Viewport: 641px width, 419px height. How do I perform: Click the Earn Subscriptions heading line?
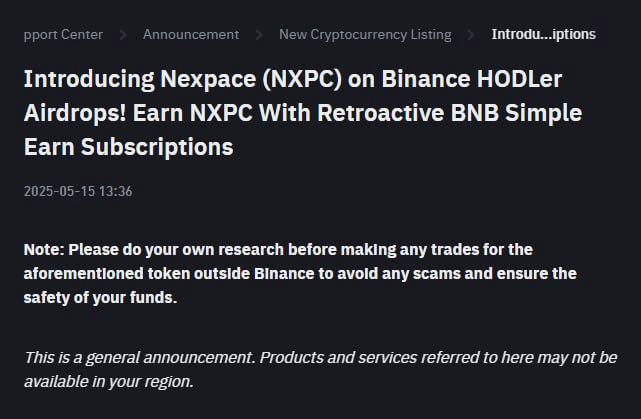coord(128,147)
